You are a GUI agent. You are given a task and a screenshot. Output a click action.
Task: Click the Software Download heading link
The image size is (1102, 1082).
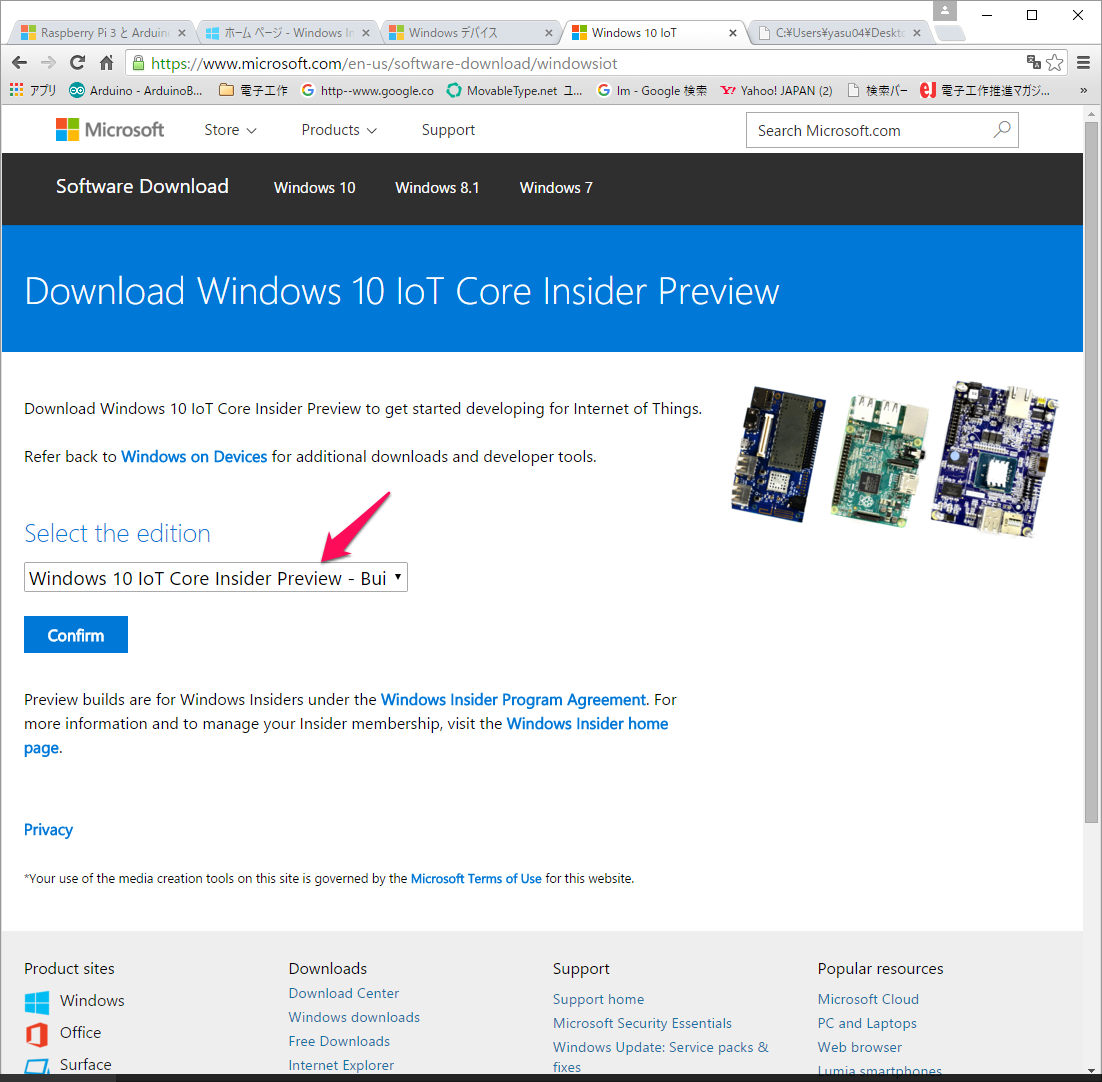[142, 186]
